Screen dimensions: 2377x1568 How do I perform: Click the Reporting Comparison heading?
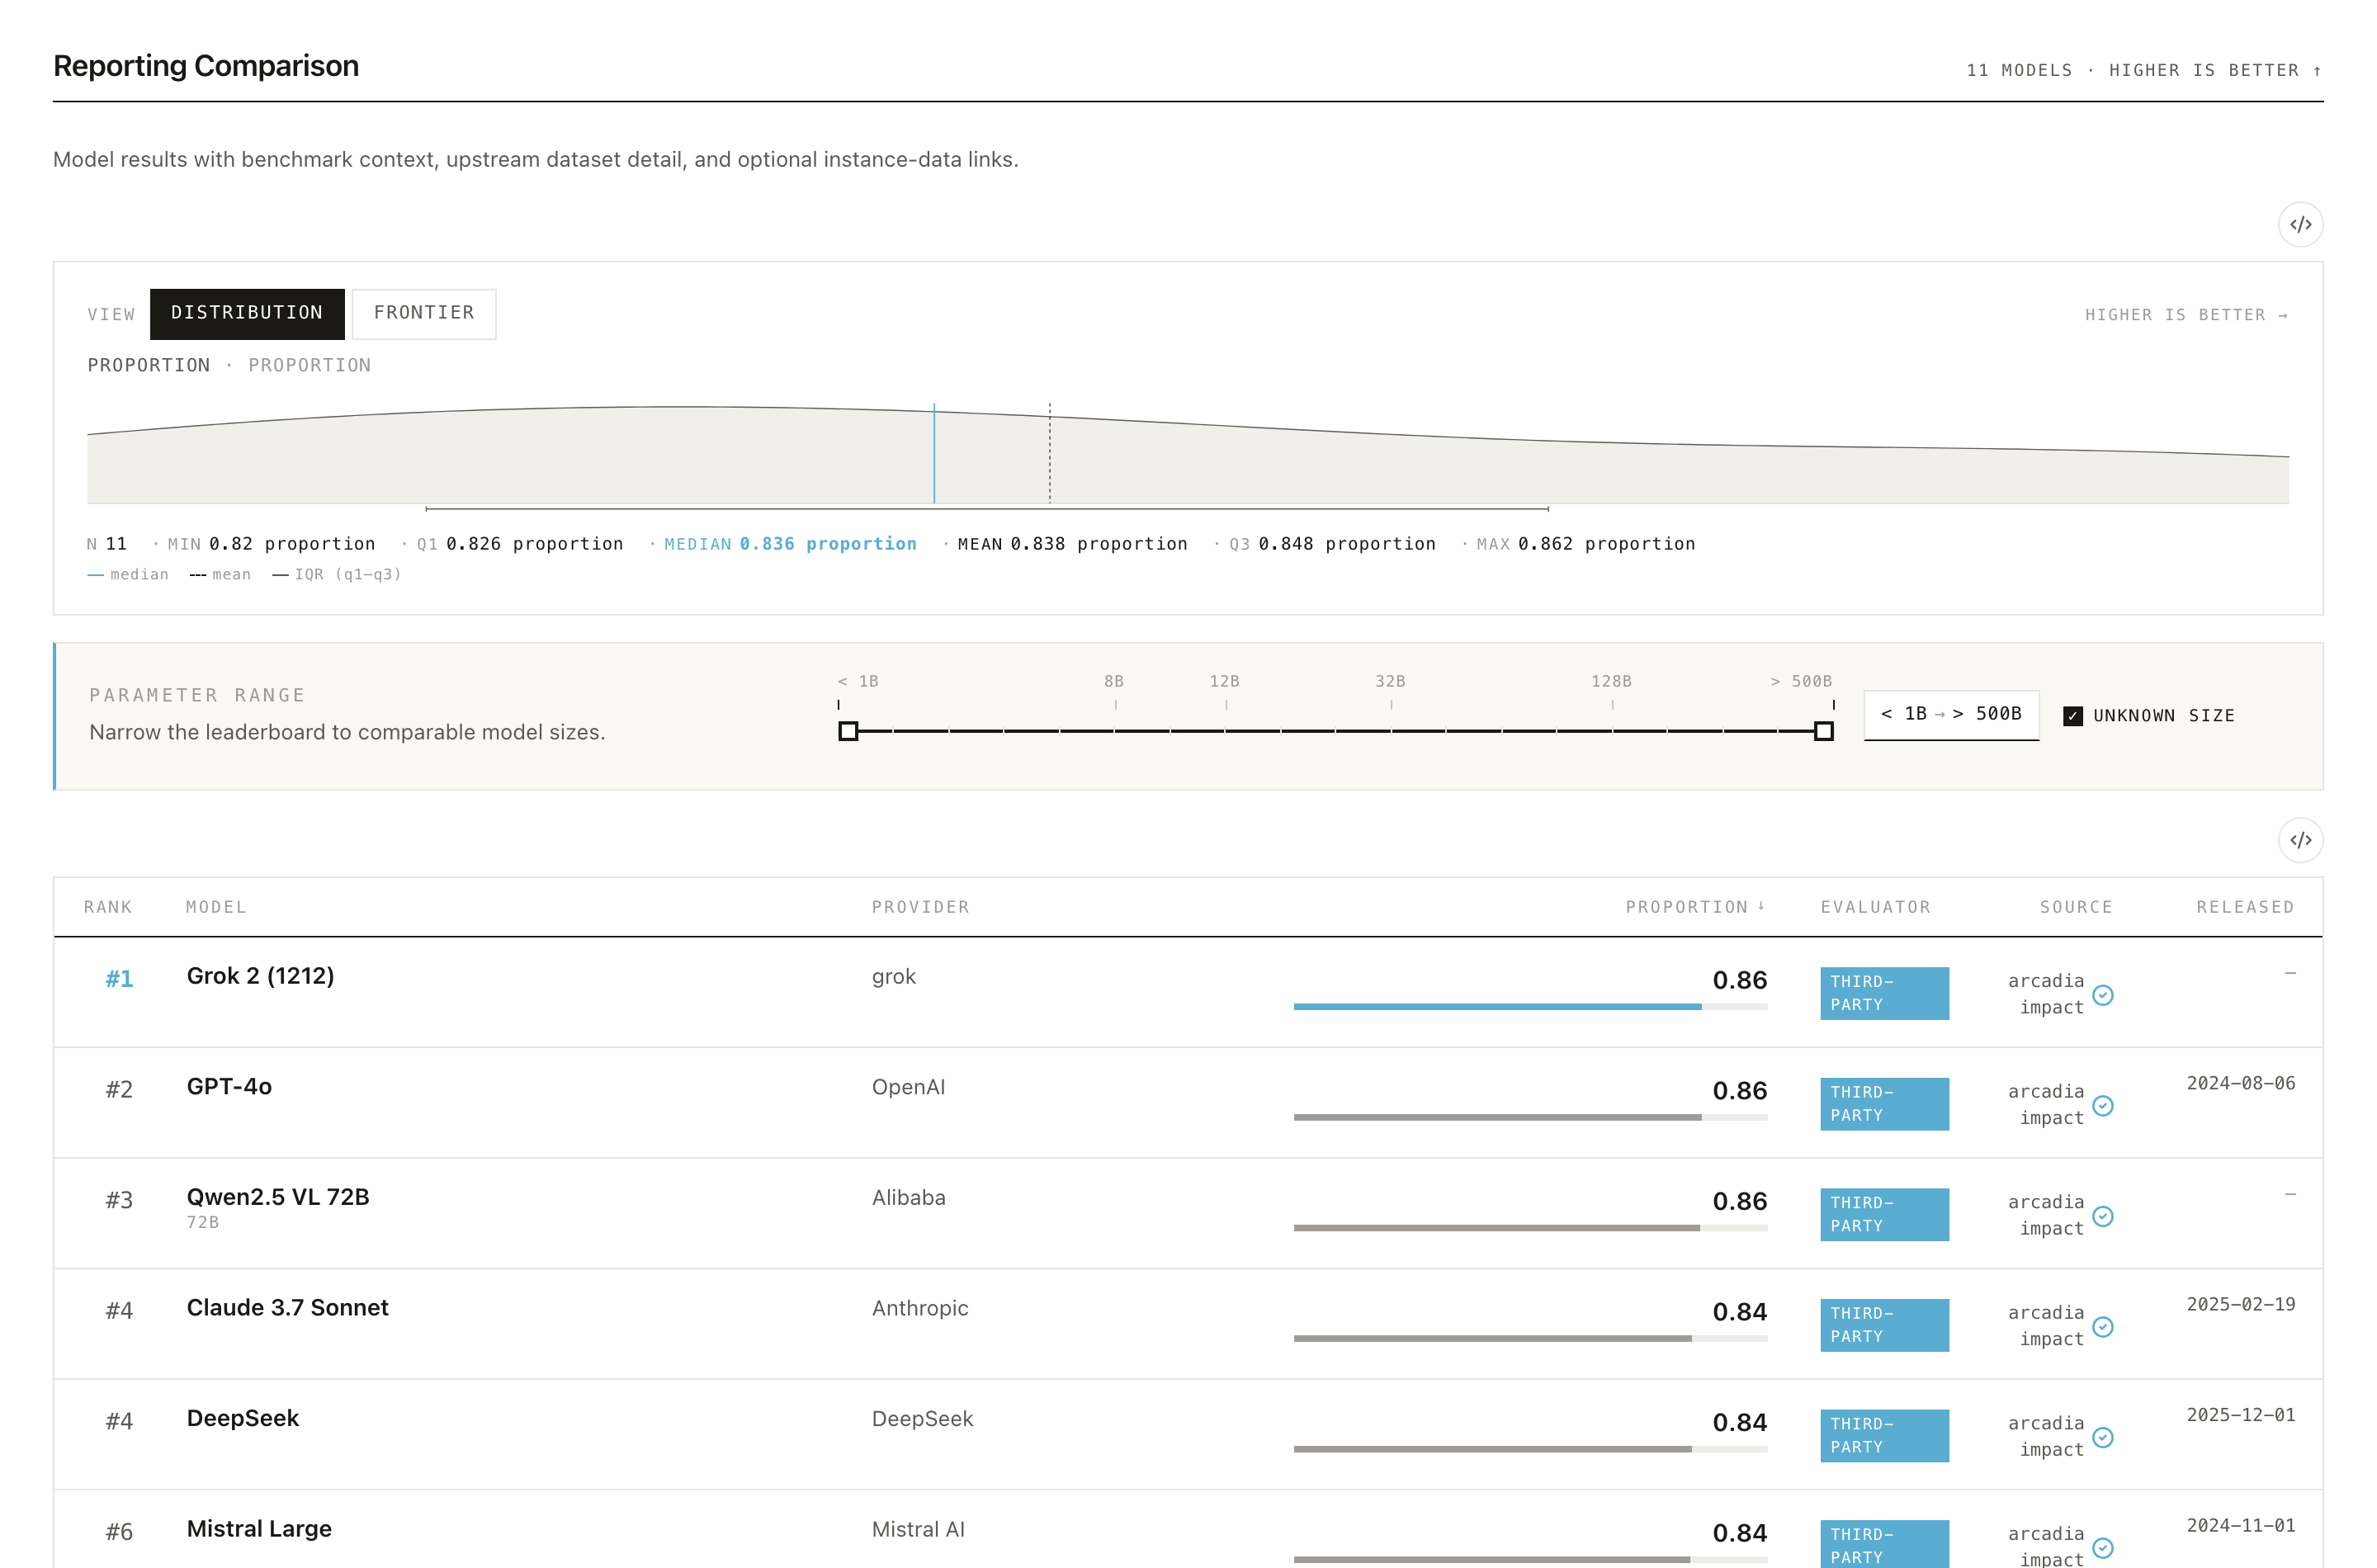[x=206, y=66]
